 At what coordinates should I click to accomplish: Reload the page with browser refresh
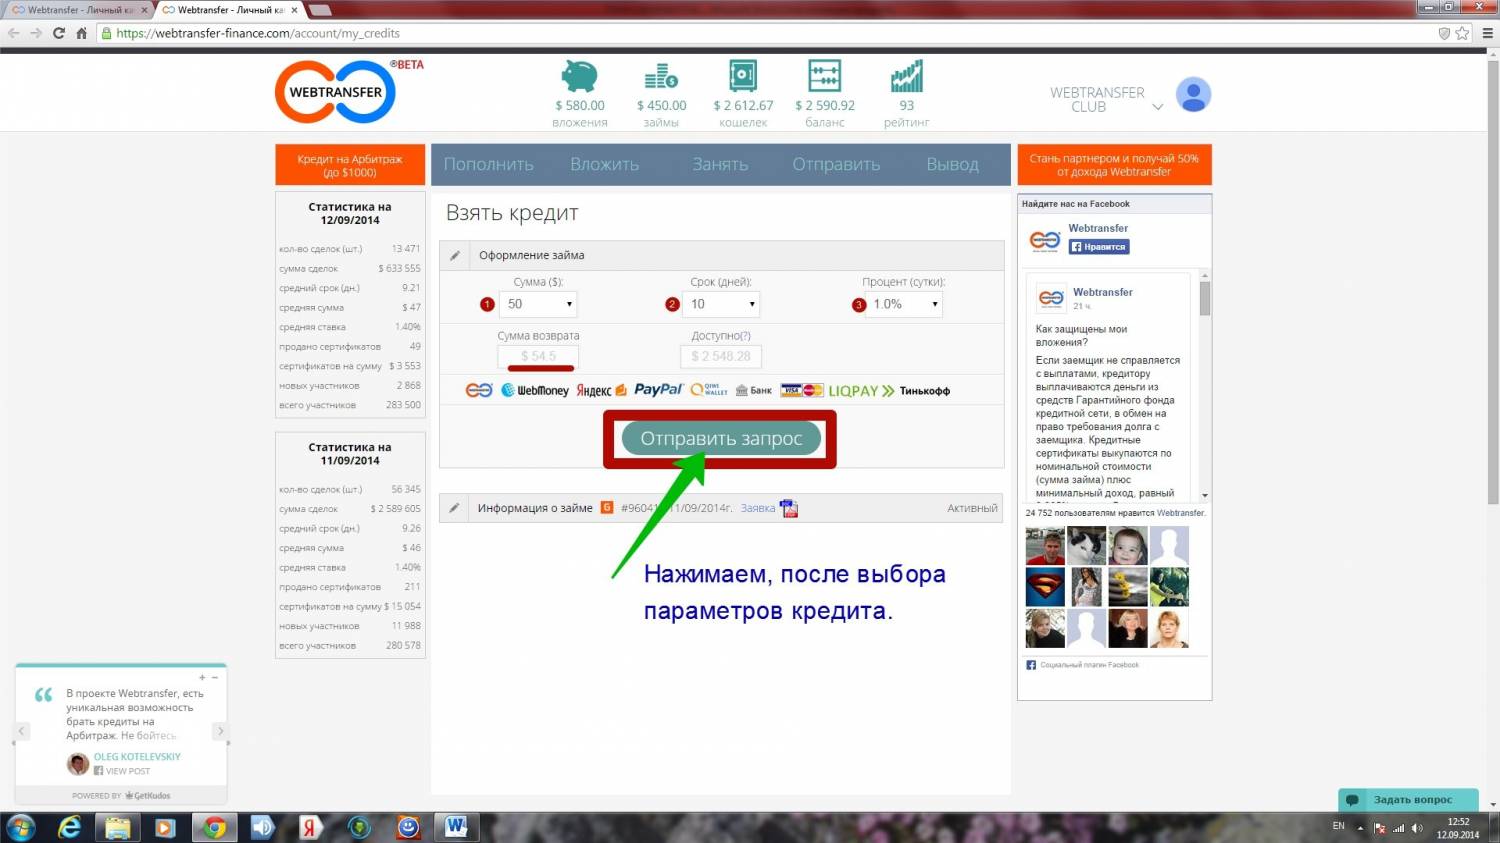[59, 33]
